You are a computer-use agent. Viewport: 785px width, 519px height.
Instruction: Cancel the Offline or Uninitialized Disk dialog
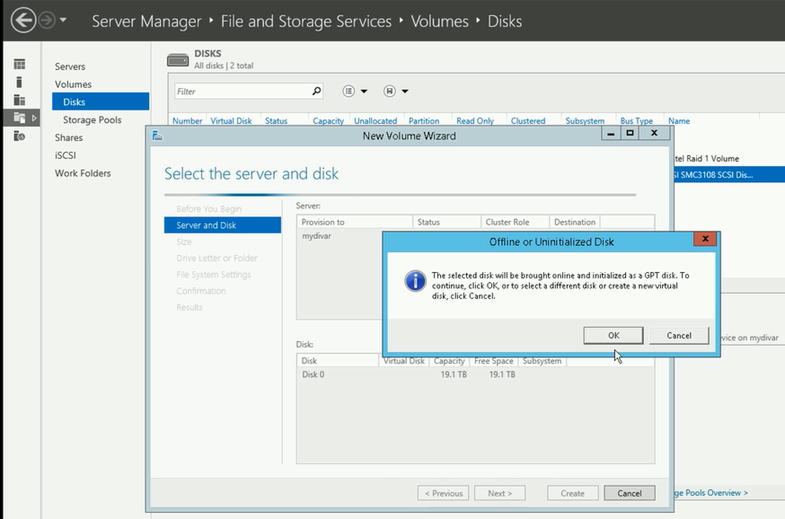(678, 335)
